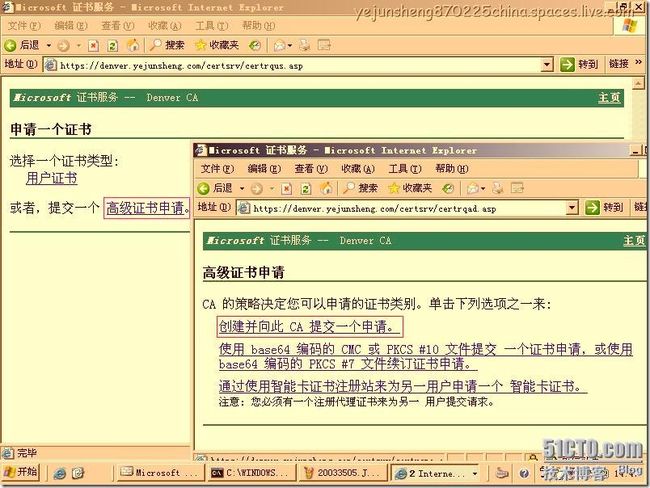This screenshot has width=650, height=488.
Task: Expand Links (链接) chevron in background IE window
Action: [638, 62]
